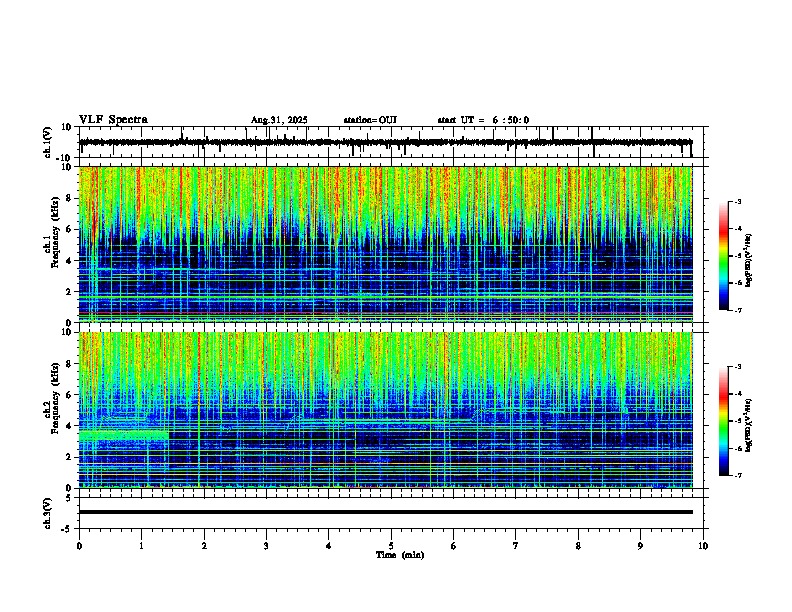Click the ch.1 voltage waveform trace

385,142
